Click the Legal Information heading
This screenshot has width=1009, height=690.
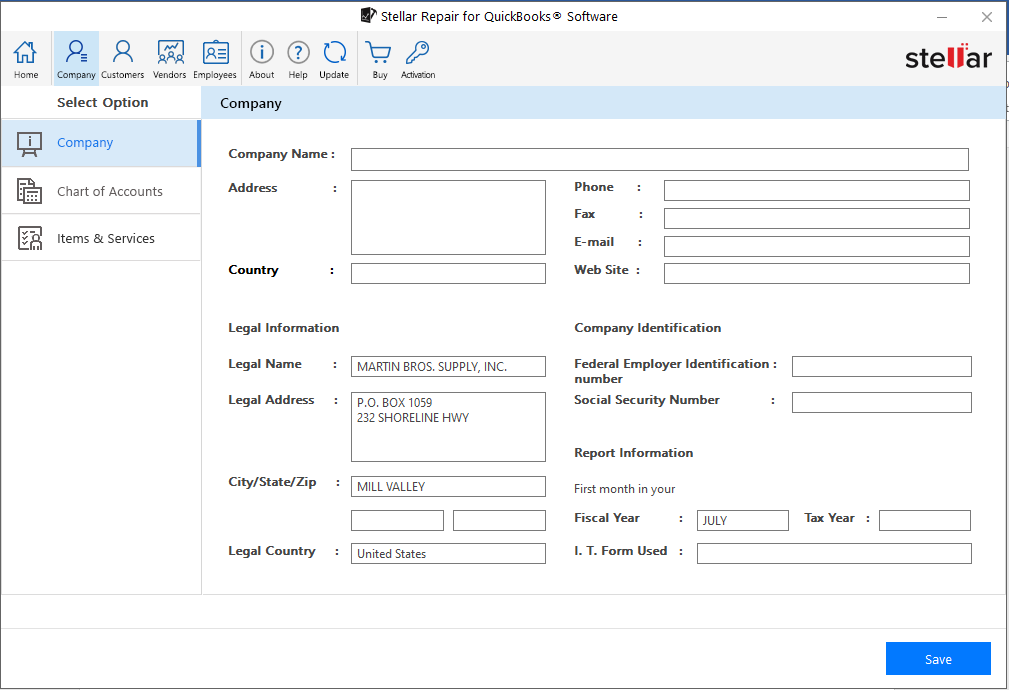pos(283,328)
